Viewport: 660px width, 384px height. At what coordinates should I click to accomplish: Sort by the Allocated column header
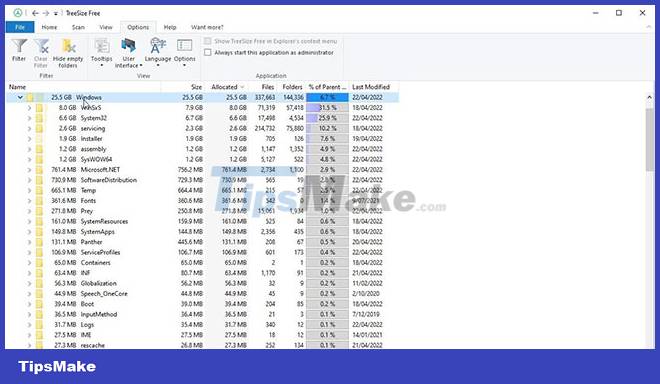click(x=227, y=87)
